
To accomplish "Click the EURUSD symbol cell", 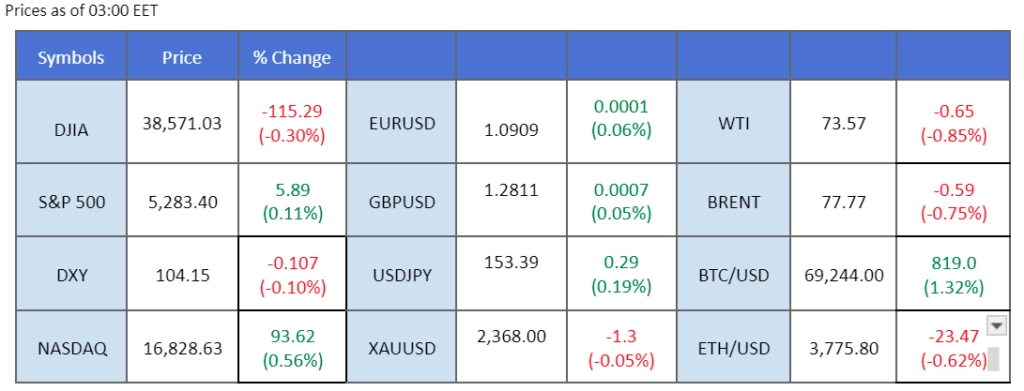I will pyautogui.click(x=401, y=122).
